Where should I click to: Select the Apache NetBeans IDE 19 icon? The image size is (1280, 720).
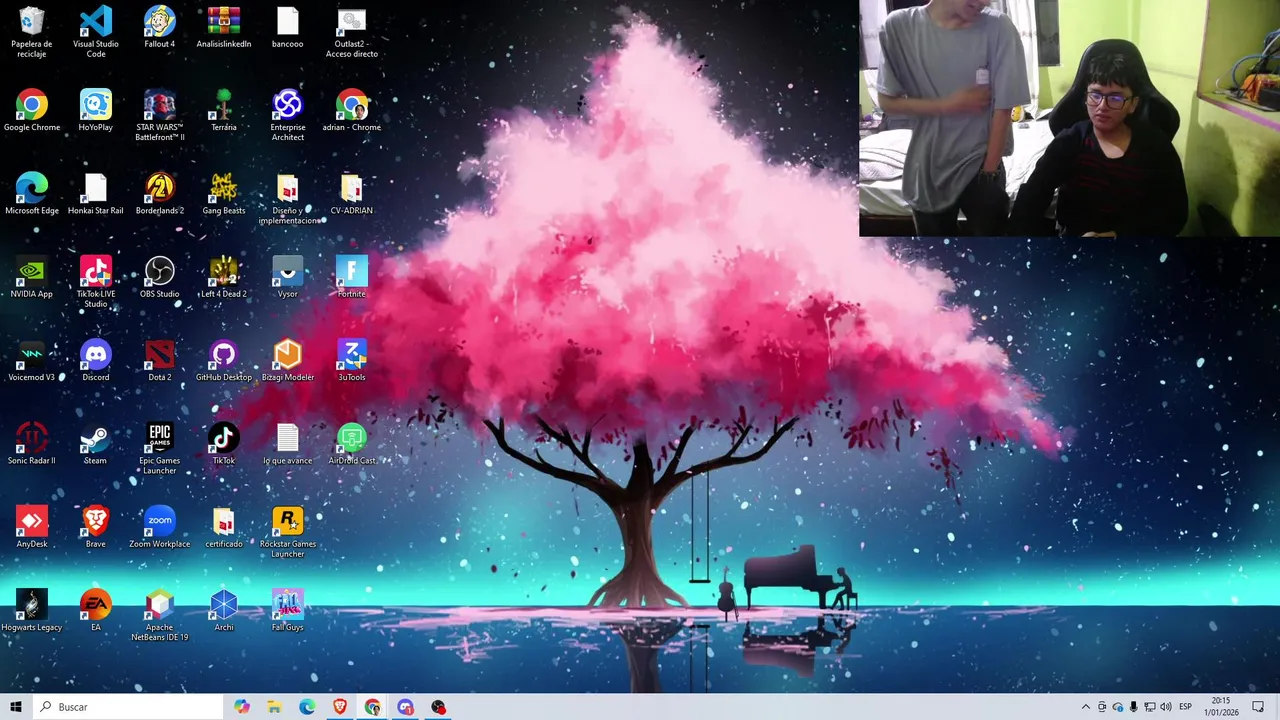[159, 605]
